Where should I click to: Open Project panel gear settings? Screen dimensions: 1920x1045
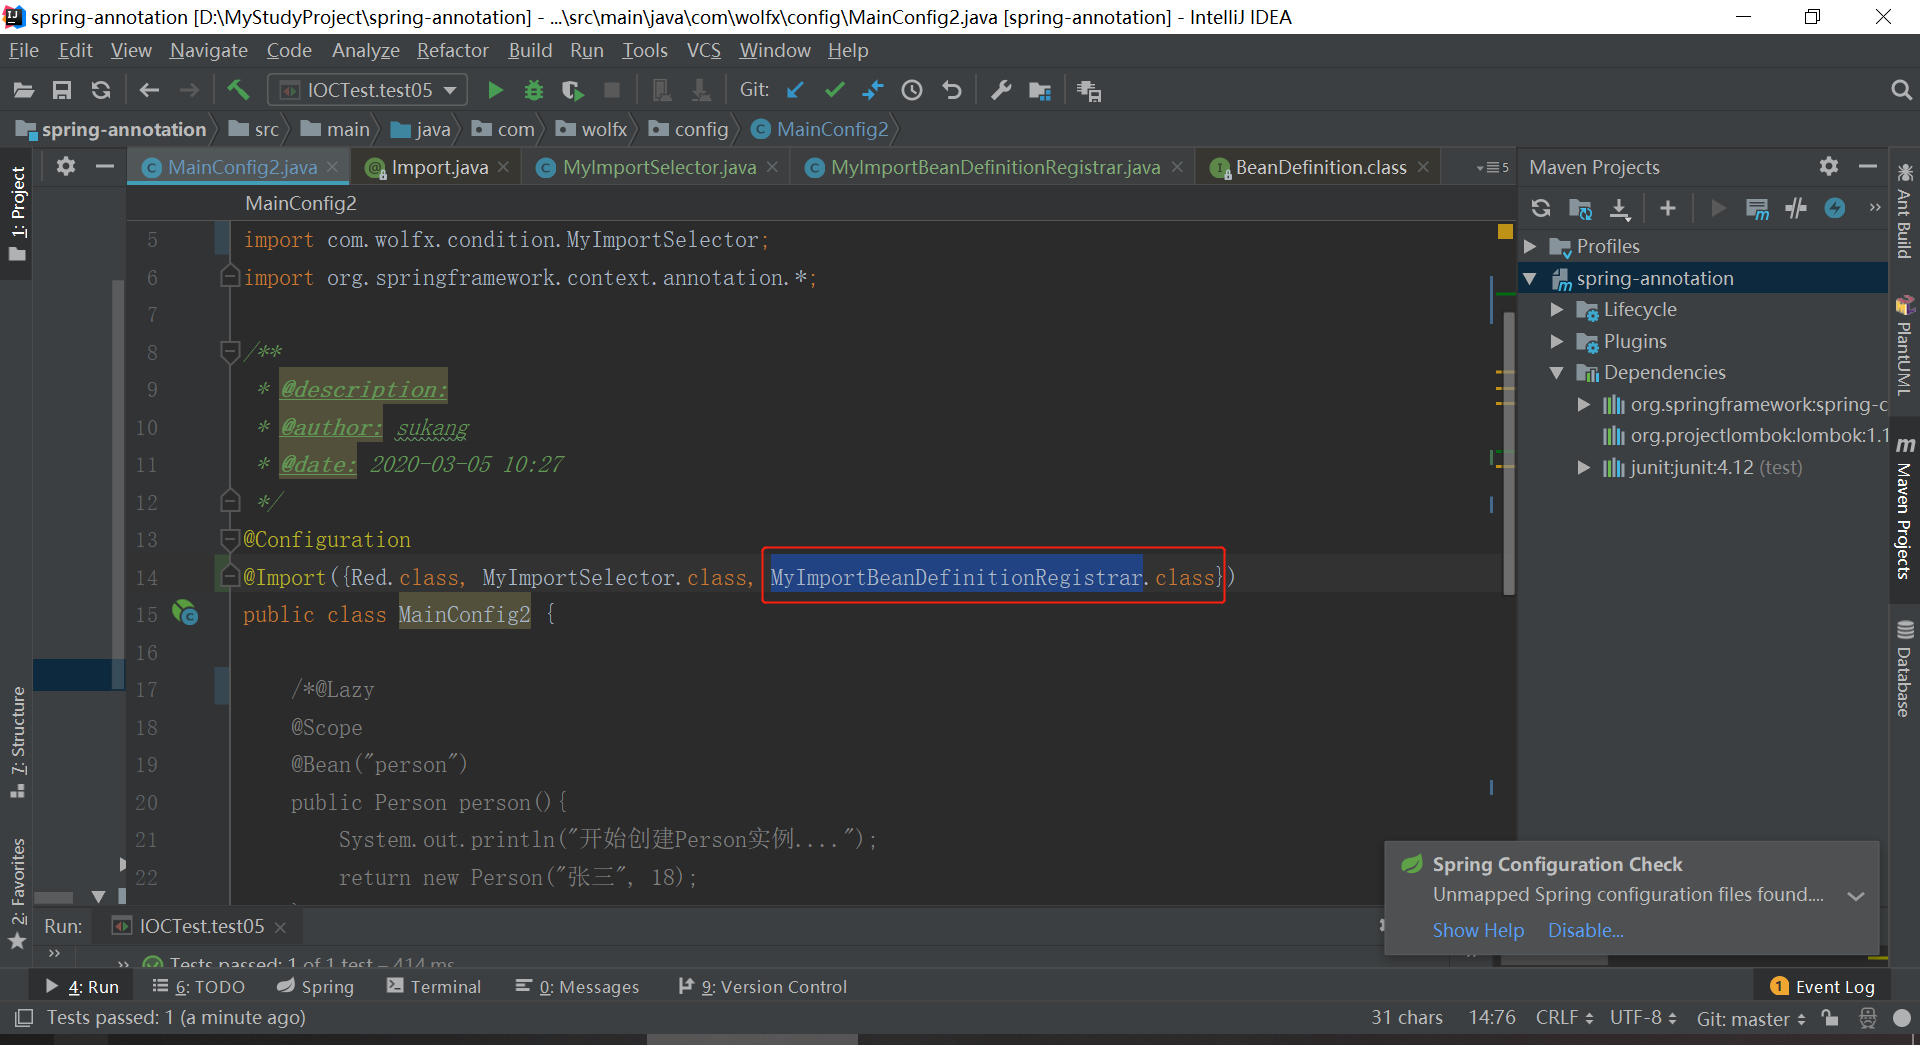(x=66, y=166)
